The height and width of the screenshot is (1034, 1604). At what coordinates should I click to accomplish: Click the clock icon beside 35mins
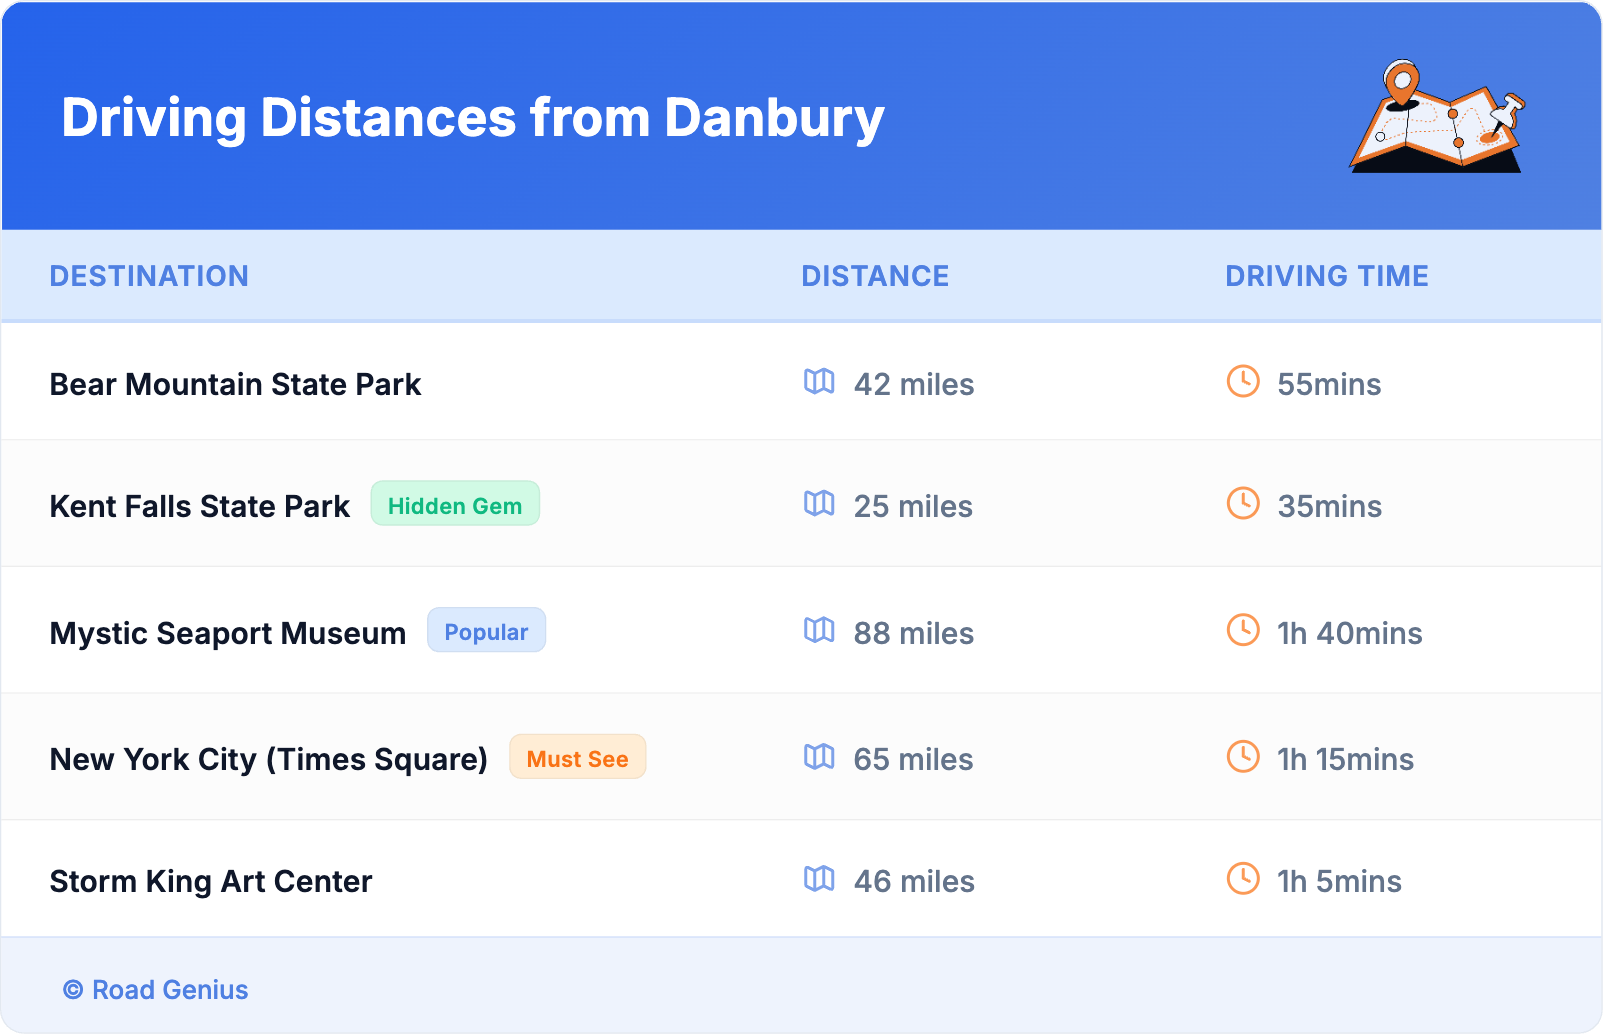(1243, 504)
